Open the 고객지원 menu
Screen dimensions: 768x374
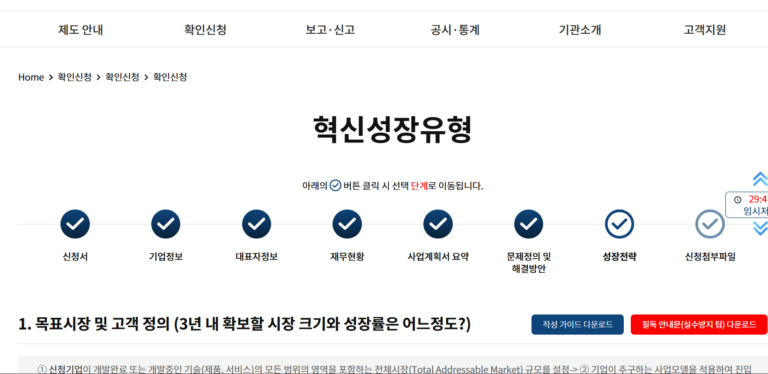click(704, 30)
